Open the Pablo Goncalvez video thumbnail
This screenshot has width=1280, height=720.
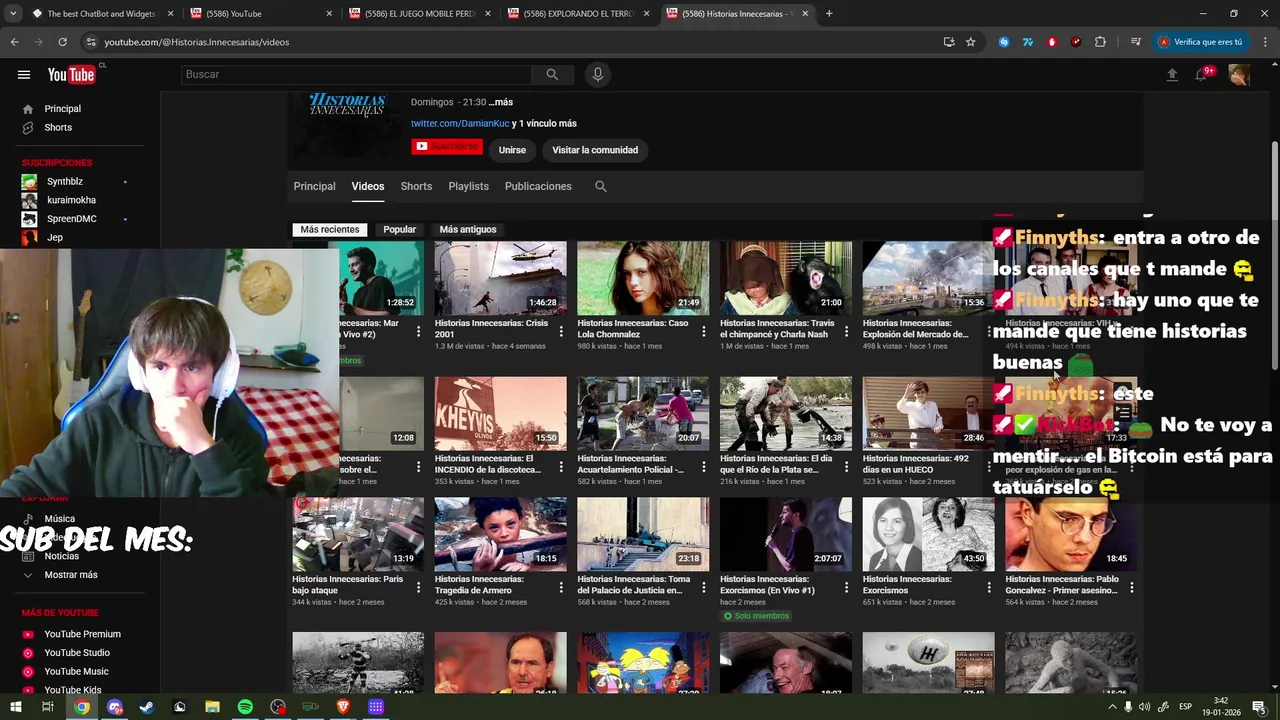1071,534
